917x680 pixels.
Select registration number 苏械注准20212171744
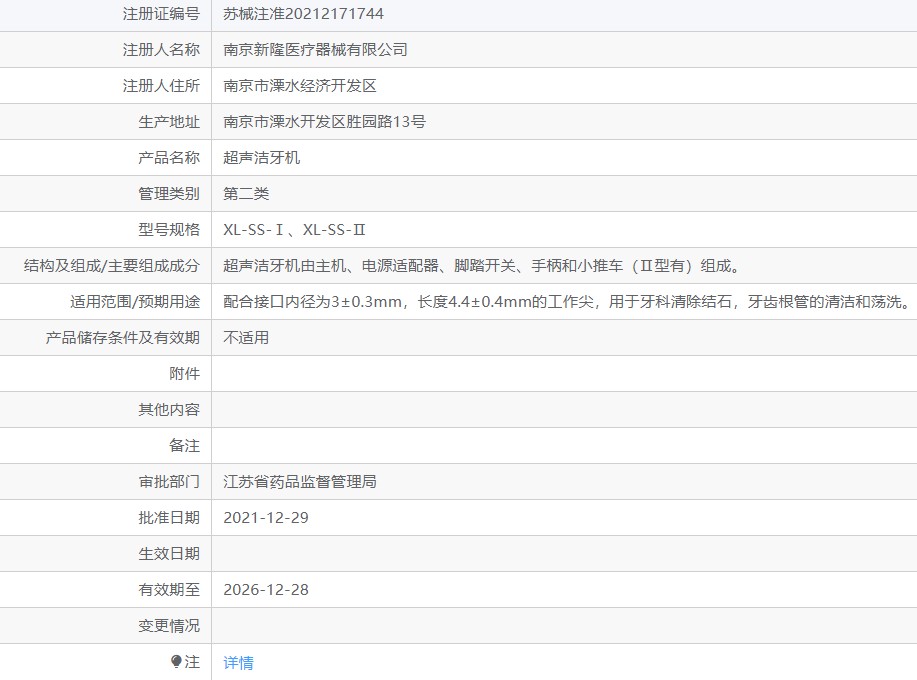pyautogui.click(x=303, y=14)
